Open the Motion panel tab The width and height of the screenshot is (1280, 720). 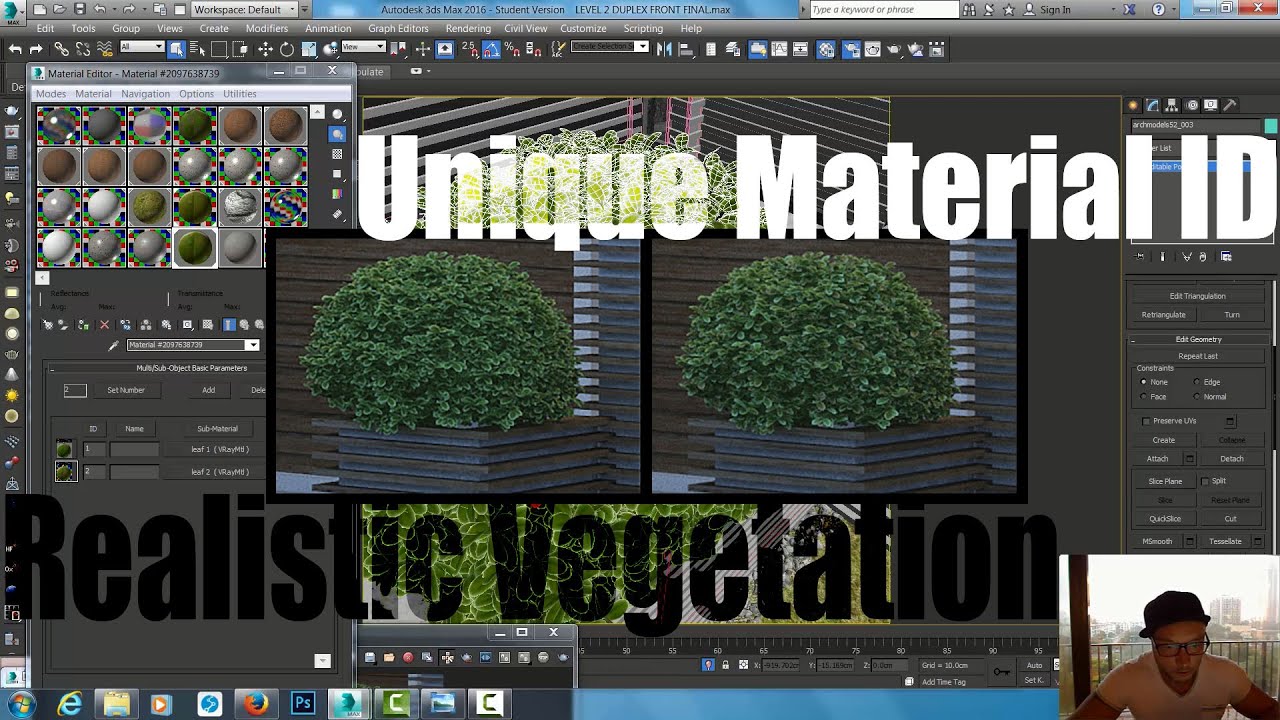click(1192, 105)
